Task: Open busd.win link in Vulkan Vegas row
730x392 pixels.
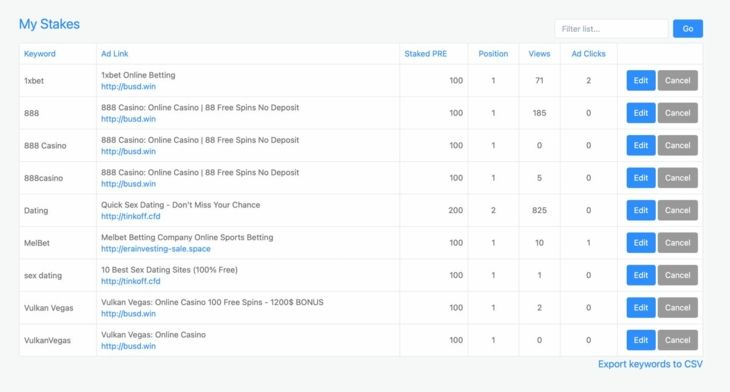Action: [x=128, y=314]
